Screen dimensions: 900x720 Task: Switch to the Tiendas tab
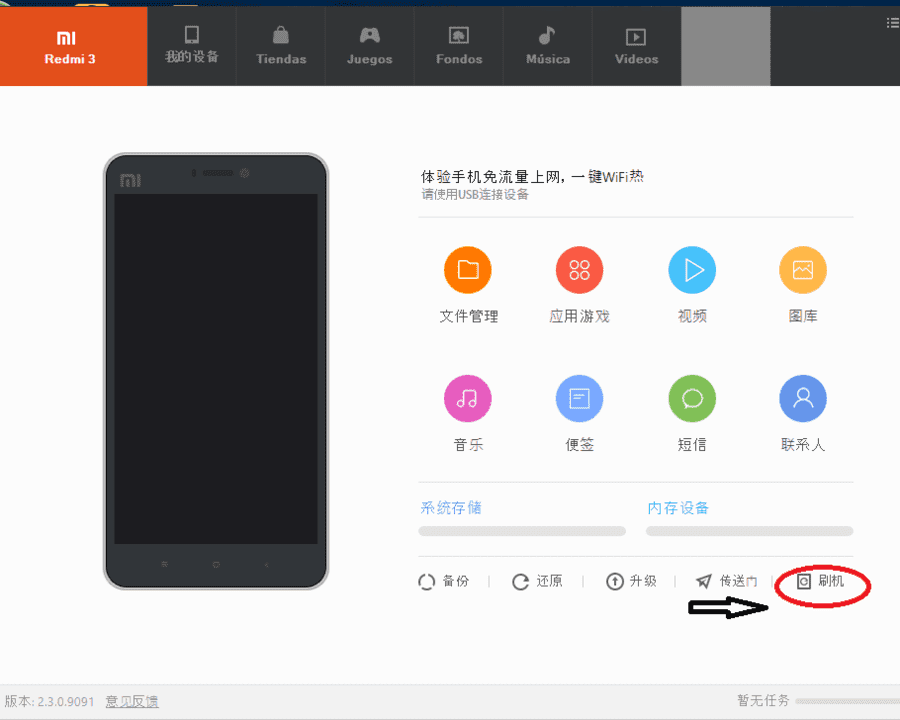[x=281, y=47]
